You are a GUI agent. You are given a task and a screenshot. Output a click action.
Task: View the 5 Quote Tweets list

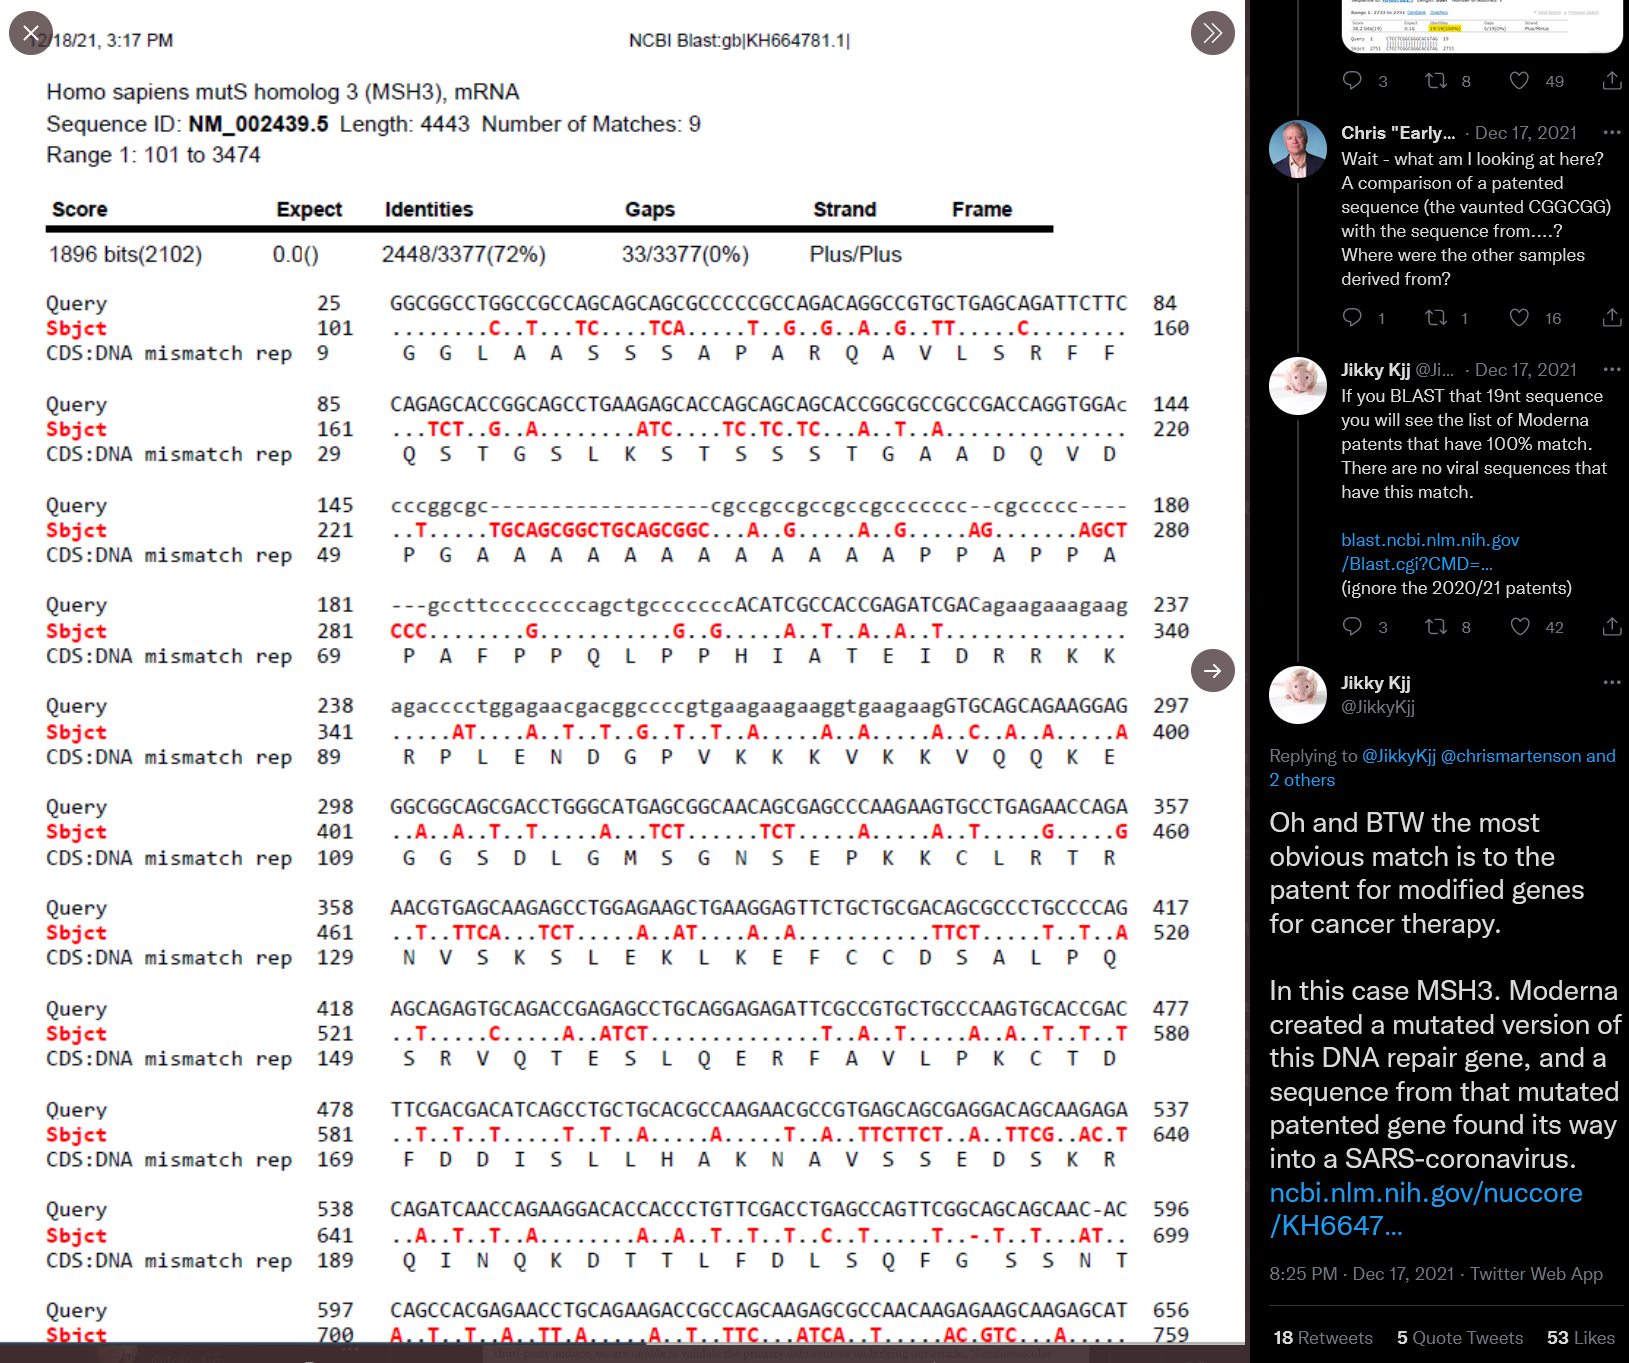click(x=1460, y=1338)
